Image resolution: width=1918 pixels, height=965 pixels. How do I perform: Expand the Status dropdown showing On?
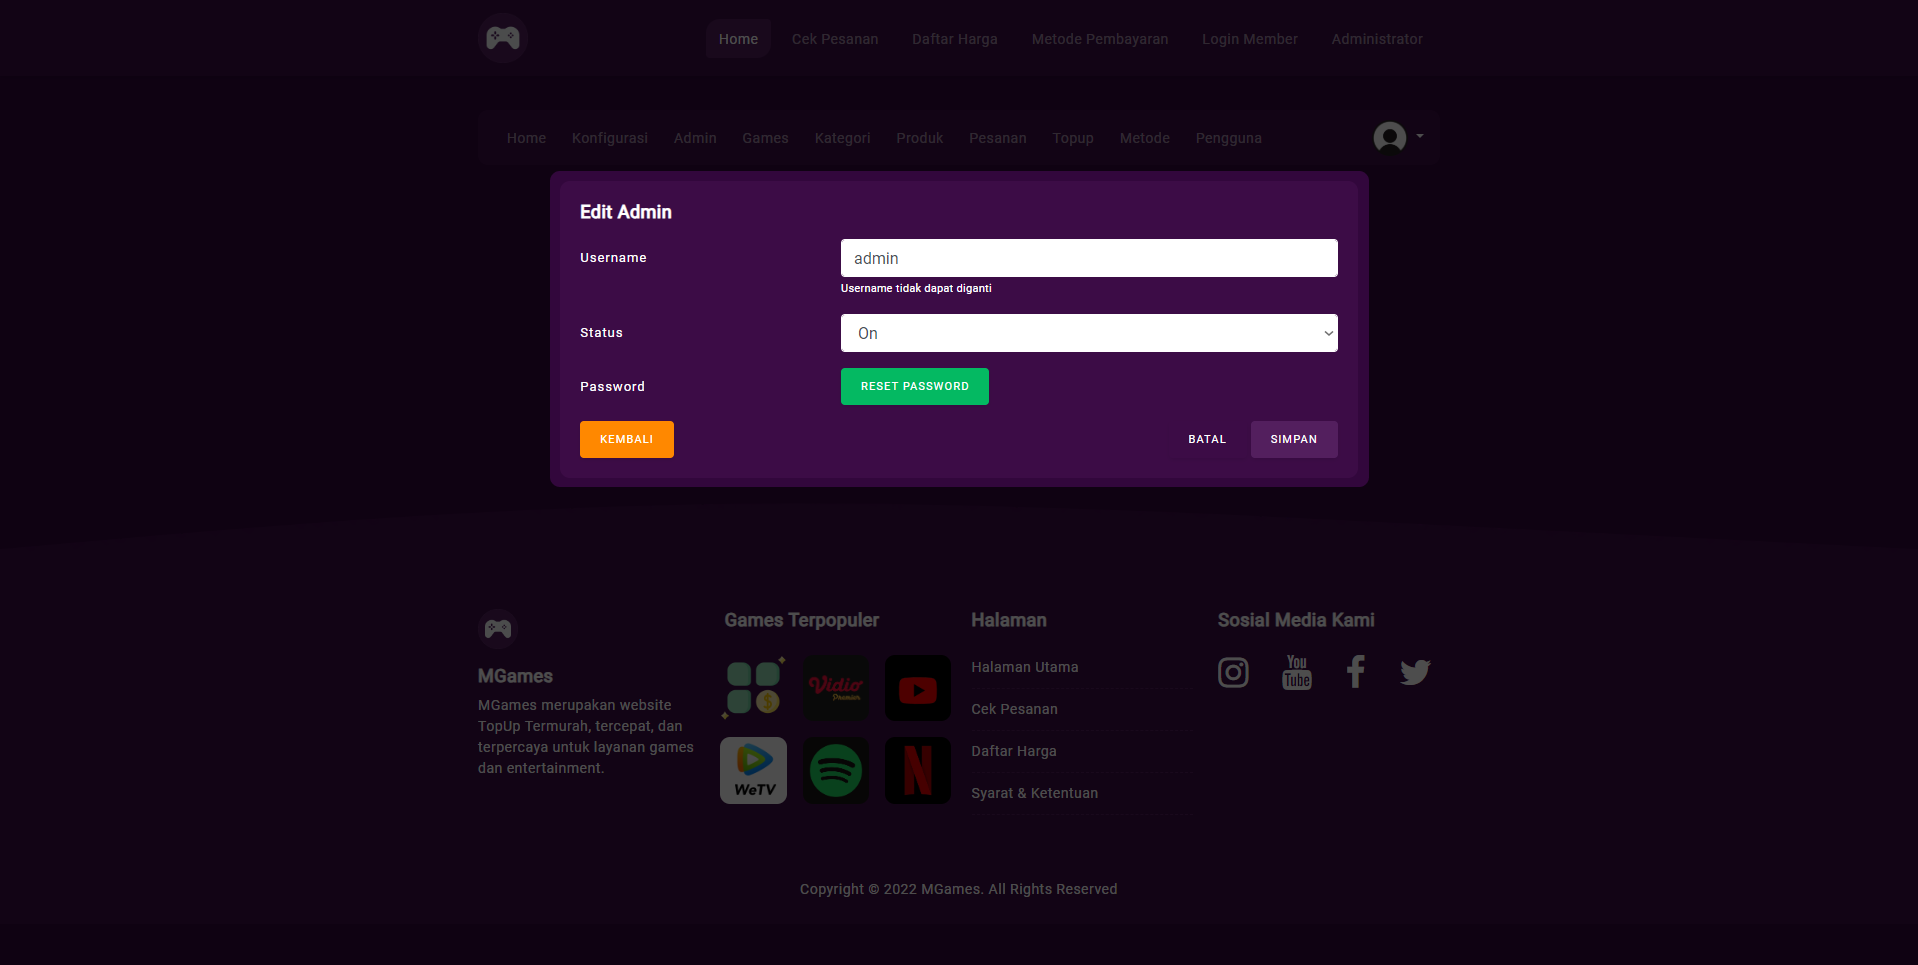pos(1089,333)
